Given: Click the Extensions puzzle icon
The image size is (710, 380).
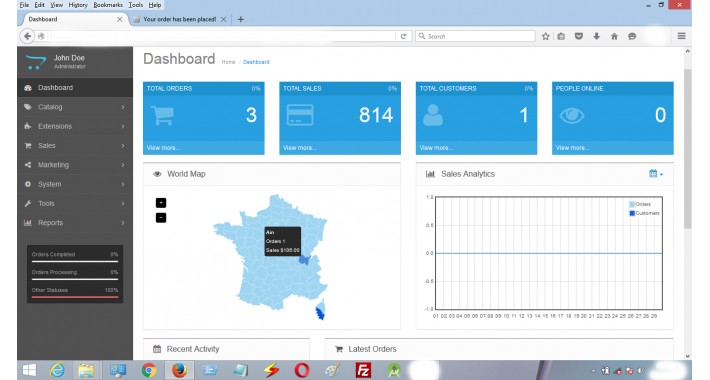Looking at the screenshot, I should (x=28, y=126).
